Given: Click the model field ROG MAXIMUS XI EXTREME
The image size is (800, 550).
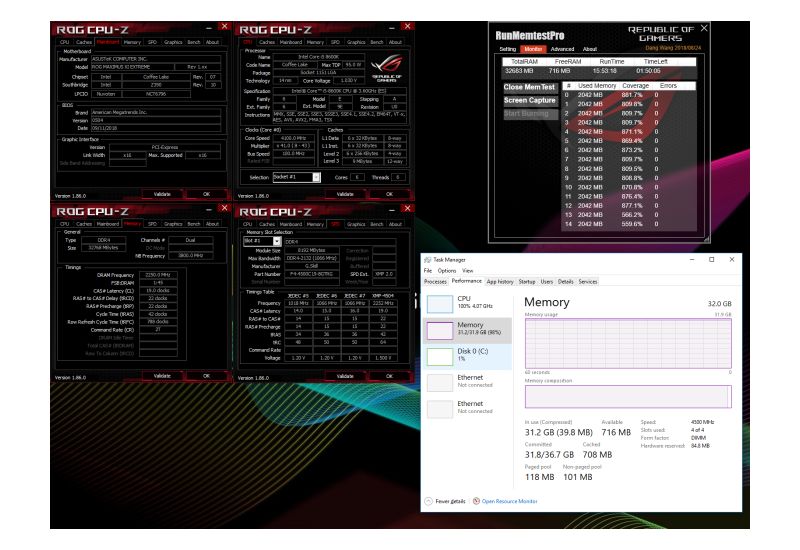Looking at the screenshot, I should [132, 67].
